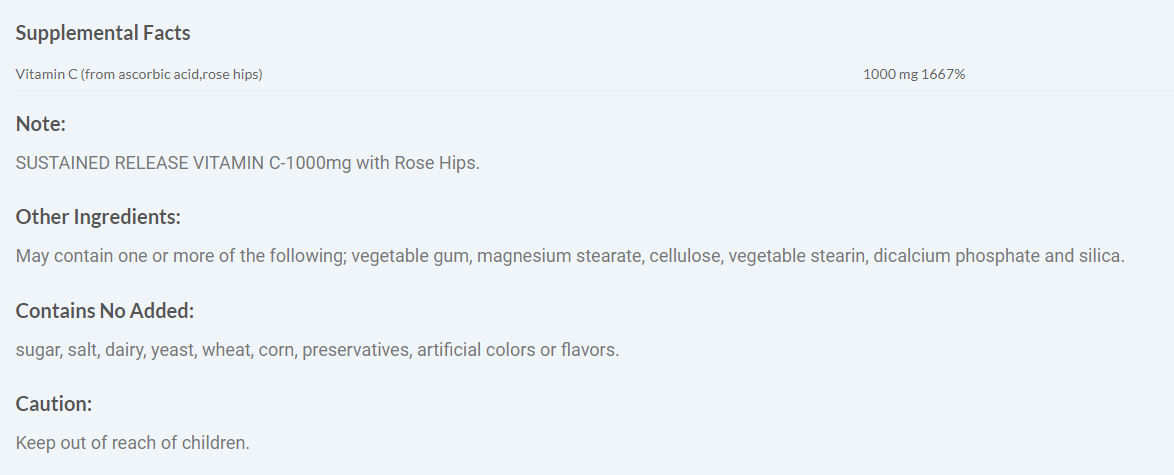Viewport: 1174px width, 475px height.
Task: Click the words 'vegetable gum'
Action: [410, 256]
